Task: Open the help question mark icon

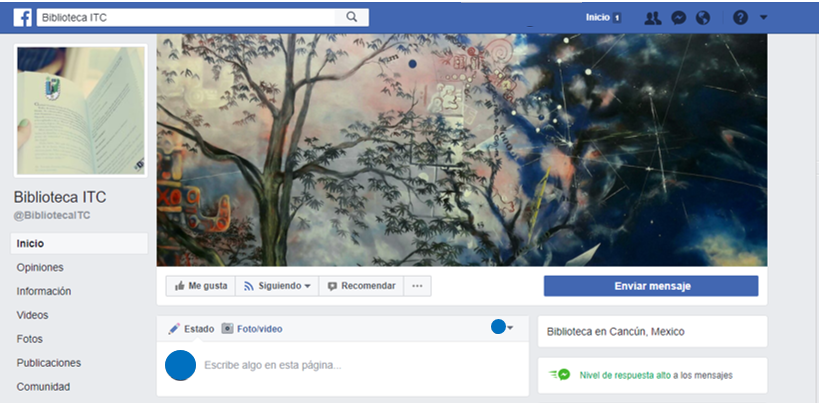Action: click(x=741, y=18)
